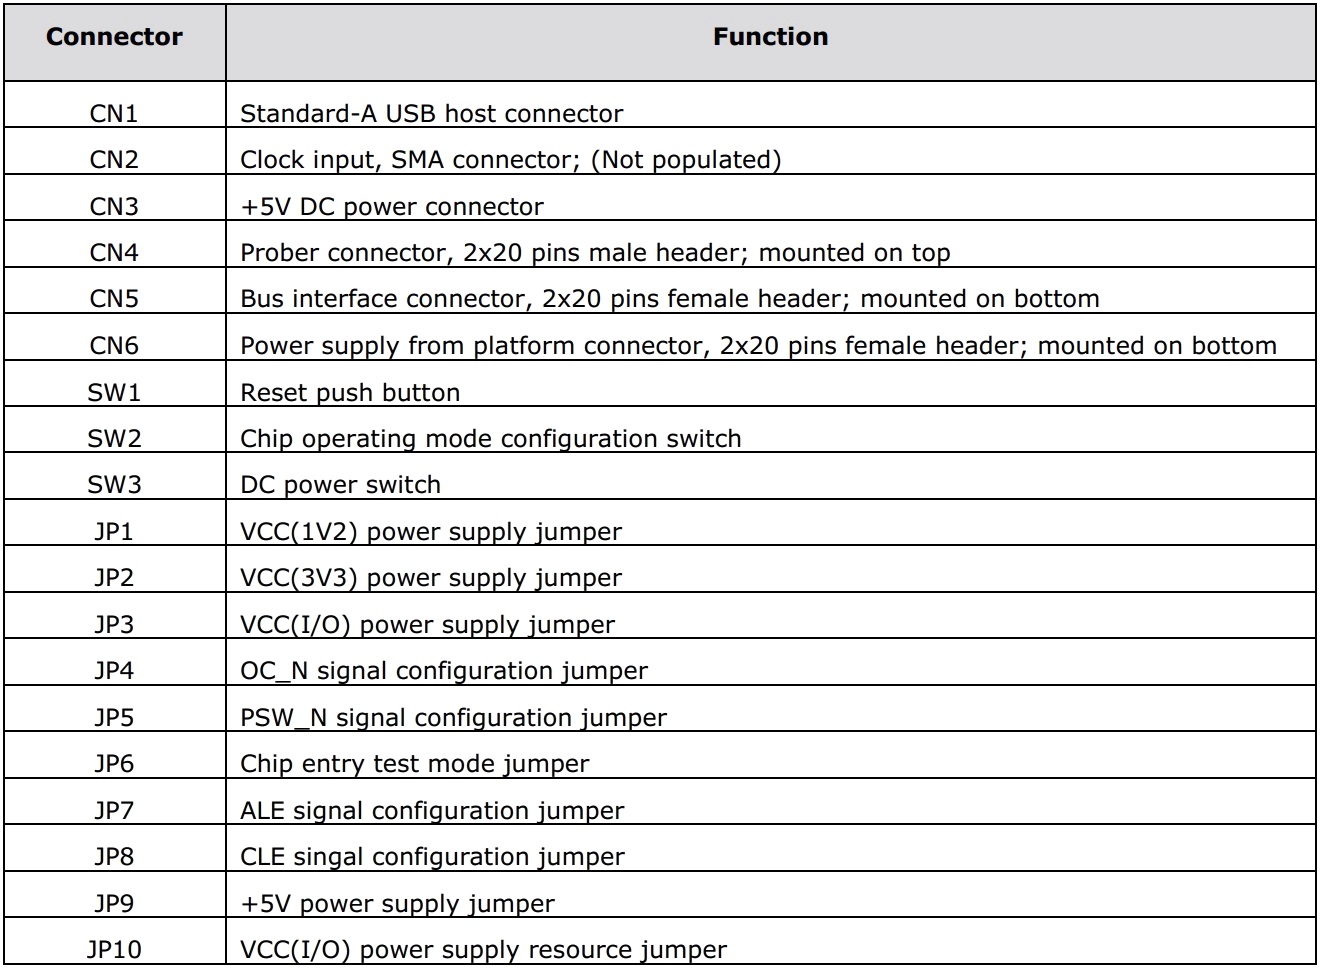Click the Reset push button description
The image size is (1322, 970).
pos(350,393)
